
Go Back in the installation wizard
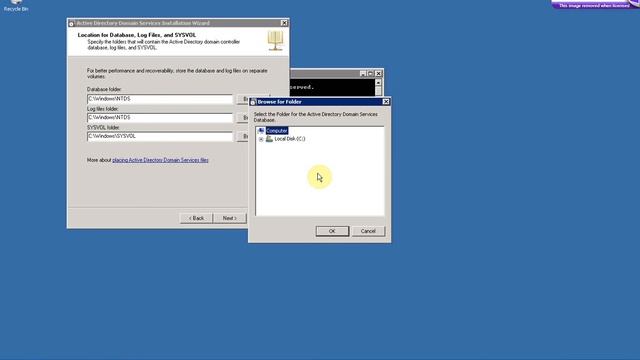pos(196,218)
